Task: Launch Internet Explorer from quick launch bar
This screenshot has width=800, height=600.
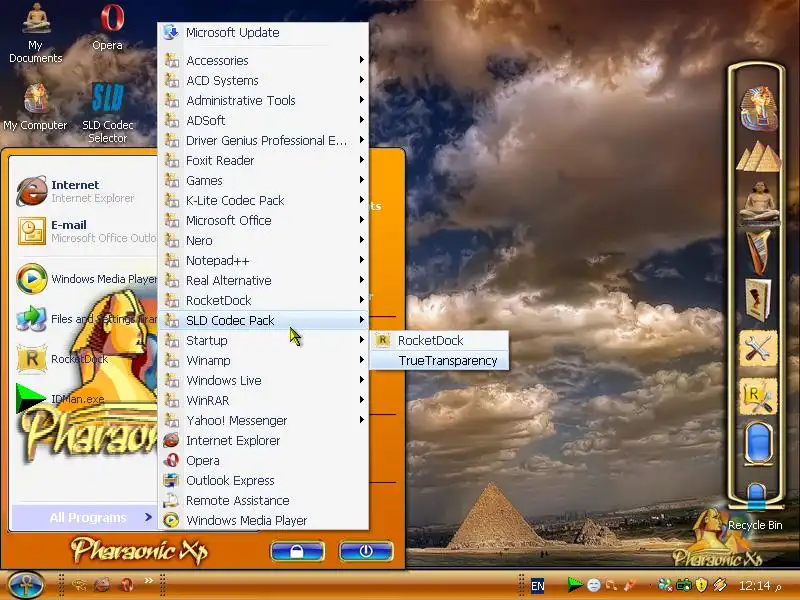Action: [103, 585]
